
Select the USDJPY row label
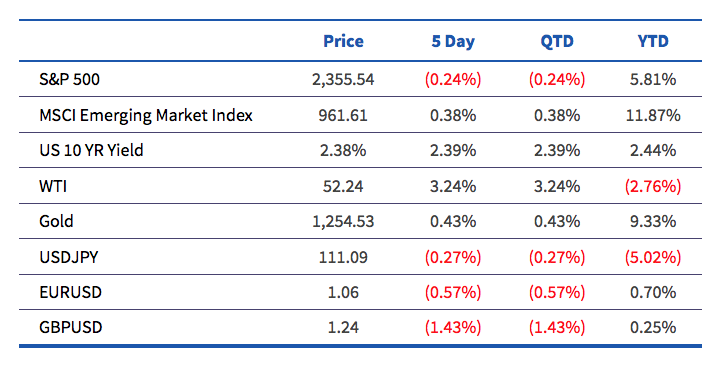pos(69,257)
